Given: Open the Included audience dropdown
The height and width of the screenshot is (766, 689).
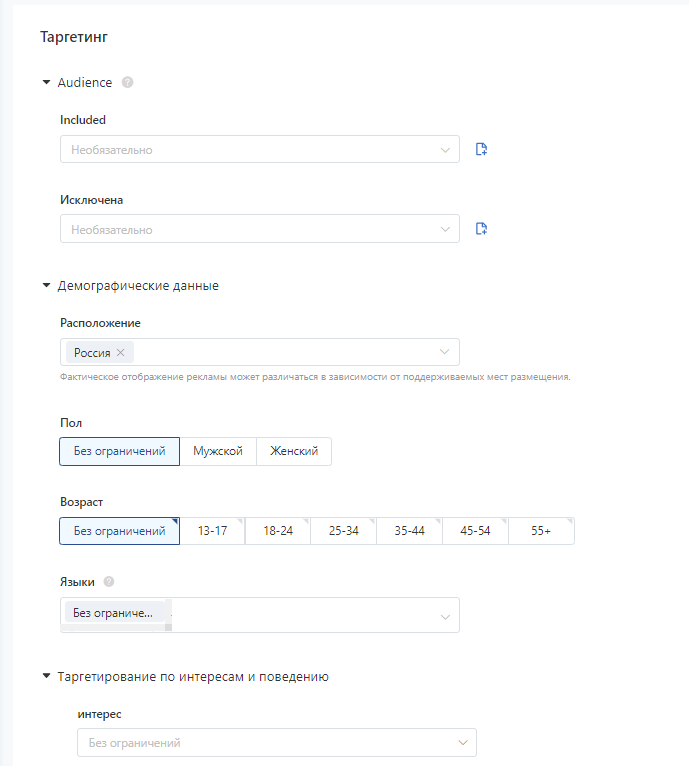Looking at the screenshot, I should [260, 149].
